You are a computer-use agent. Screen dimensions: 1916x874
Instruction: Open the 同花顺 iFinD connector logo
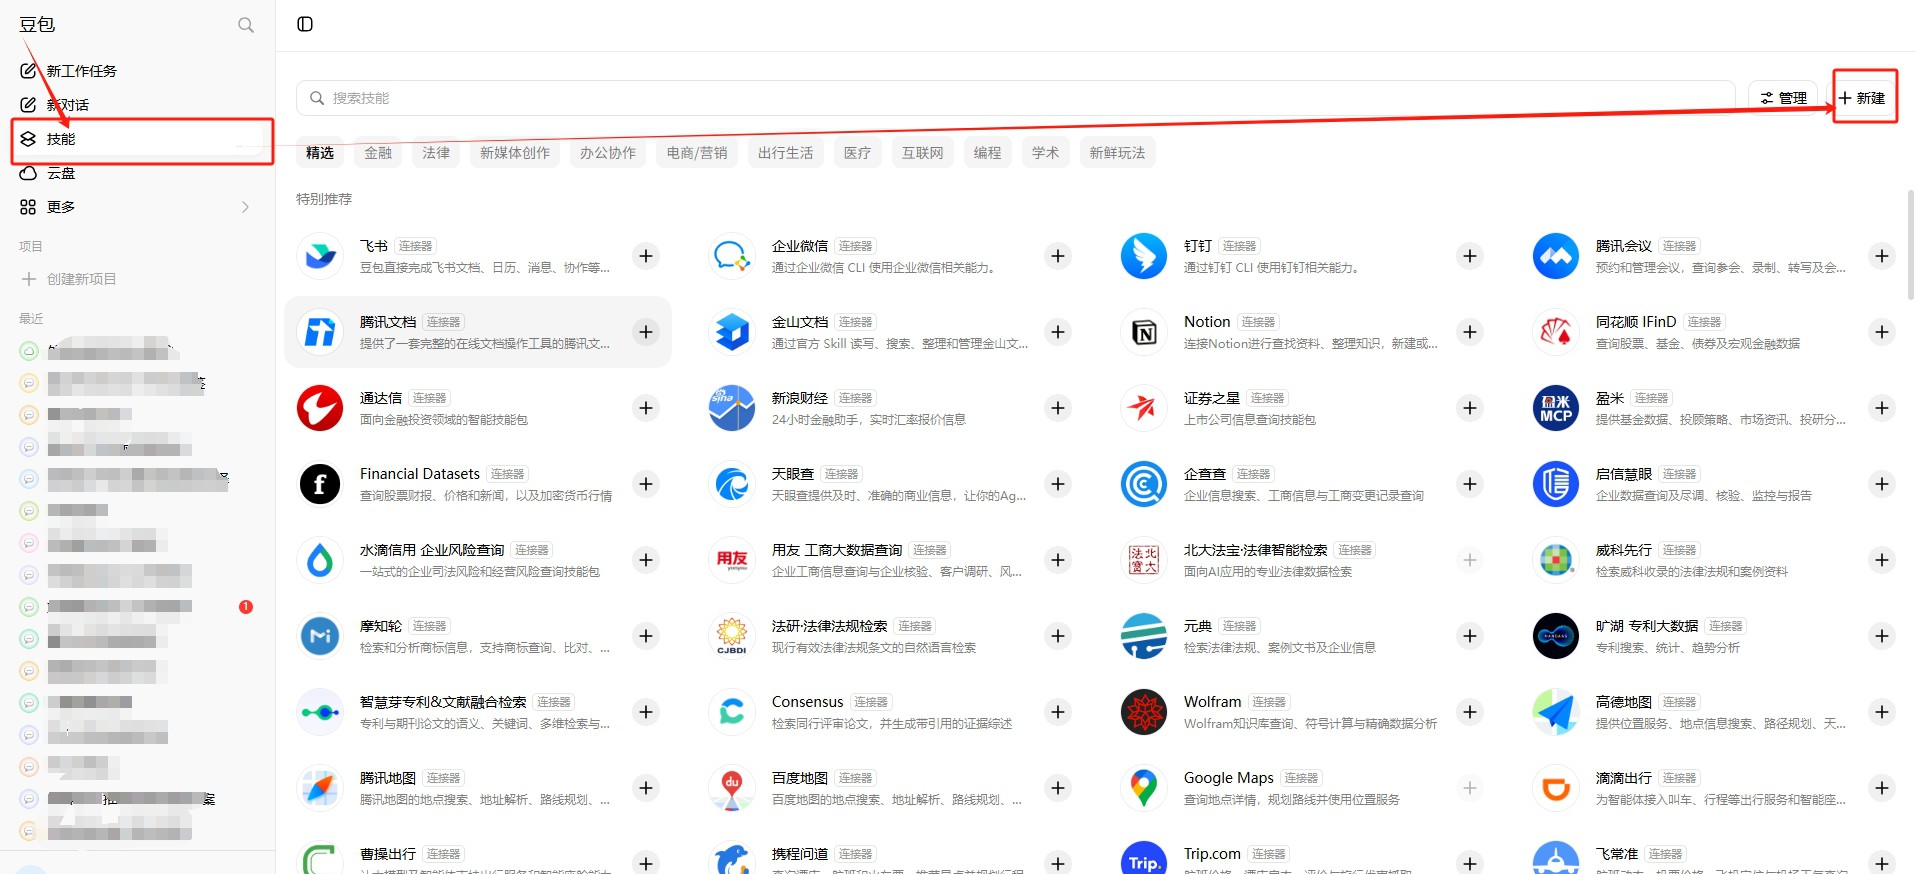pos(1556,332)
